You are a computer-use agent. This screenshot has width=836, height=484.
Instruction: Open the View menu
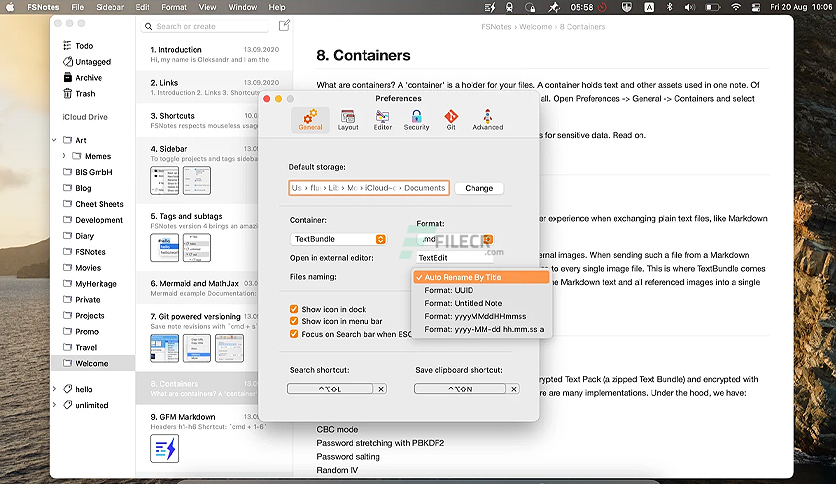[207, 7]
